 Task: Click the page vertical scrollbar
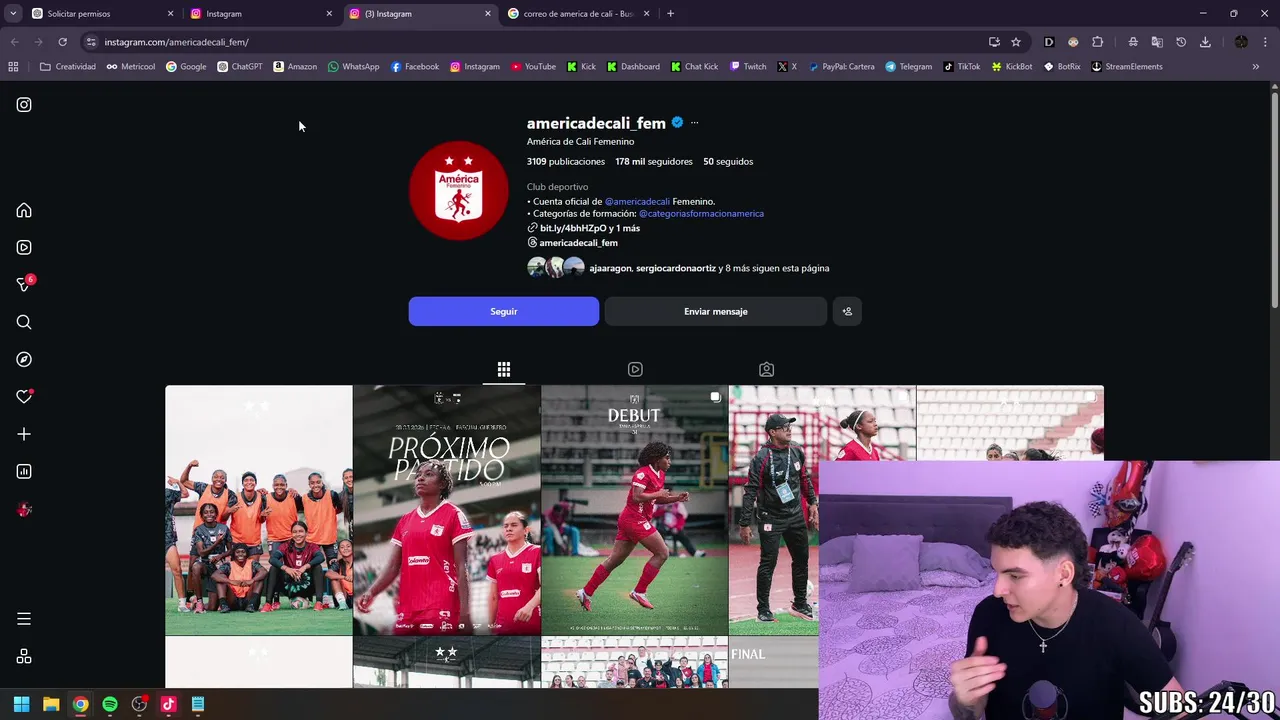coord(1274,200)
